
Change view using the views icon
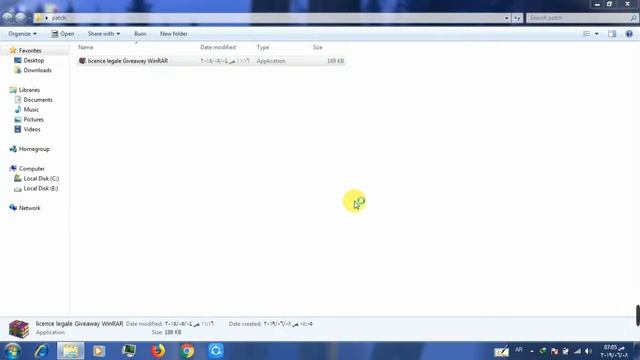pyautogui.click(x=587, y=34)
